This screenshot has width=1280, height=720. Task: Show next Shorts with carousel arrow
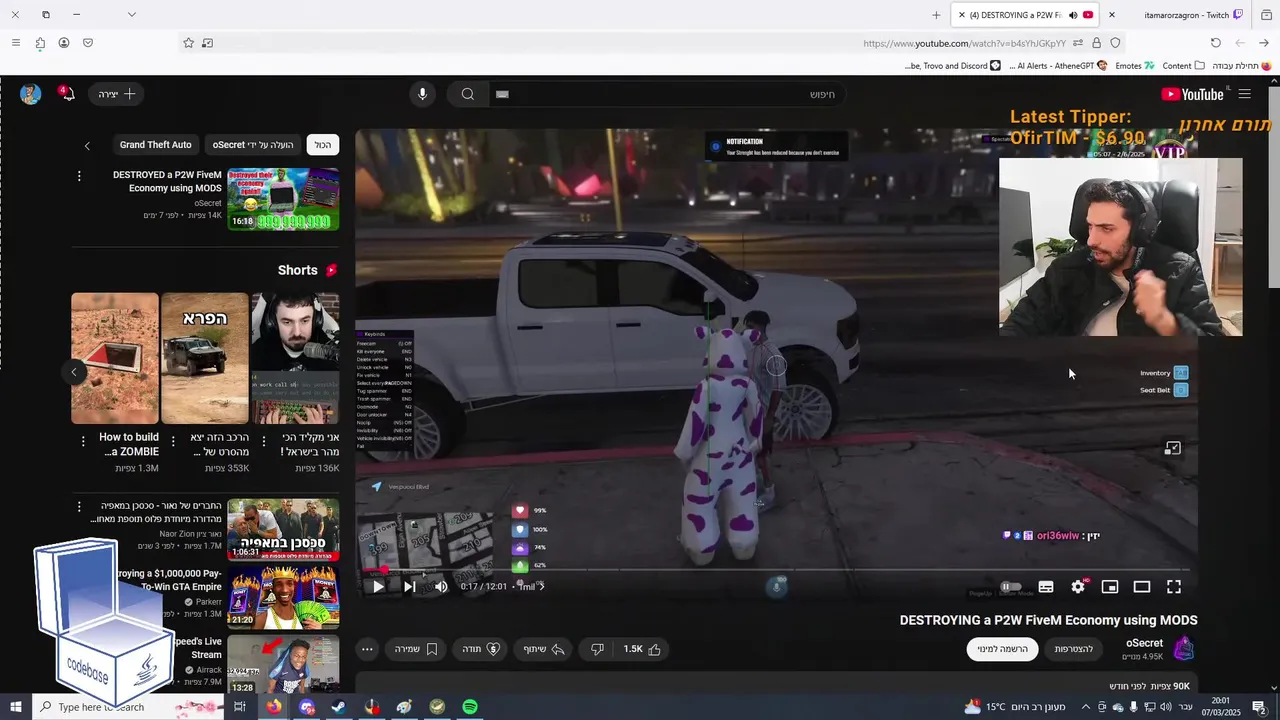pyautogui.click(x=74, y=372)
